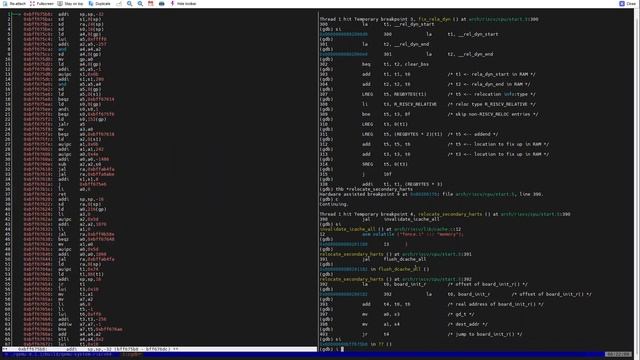Screen dimensions: 640x360
Task: Click the 'jr t4 /* jump to board_init_r() */' line
Action: click(421, 334)
